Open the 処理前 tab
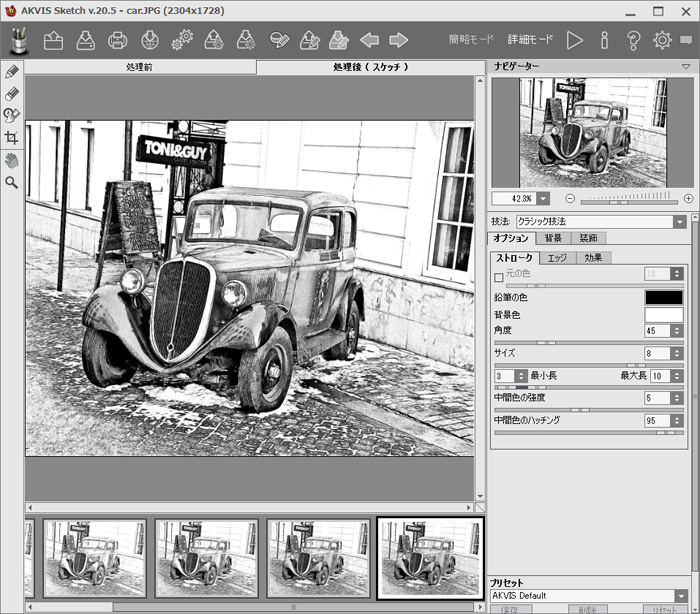The height and width of the screenshot is (614, 700). point(140,67)
